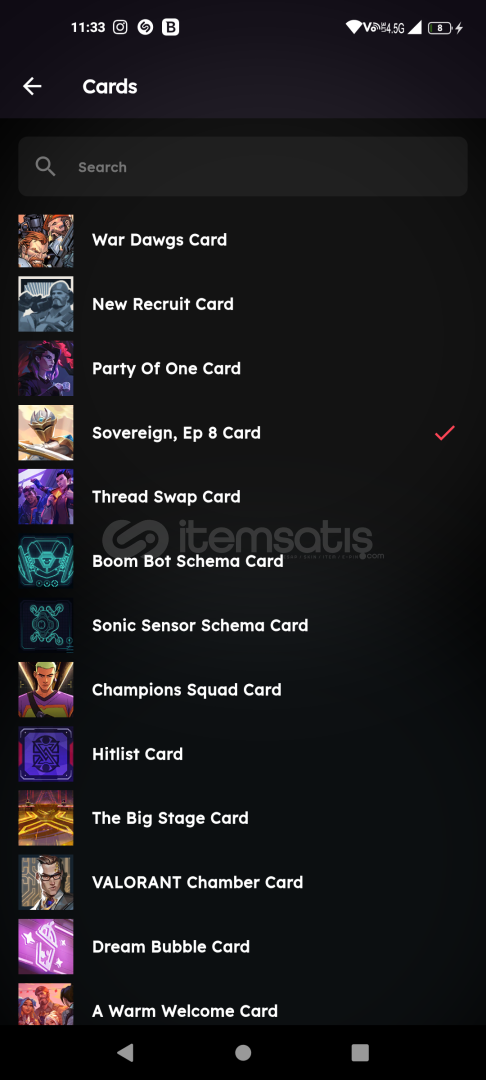Select the Boom Bot Schema Card icon
This screenshot has height=1080, width=486.
[45, 561]
